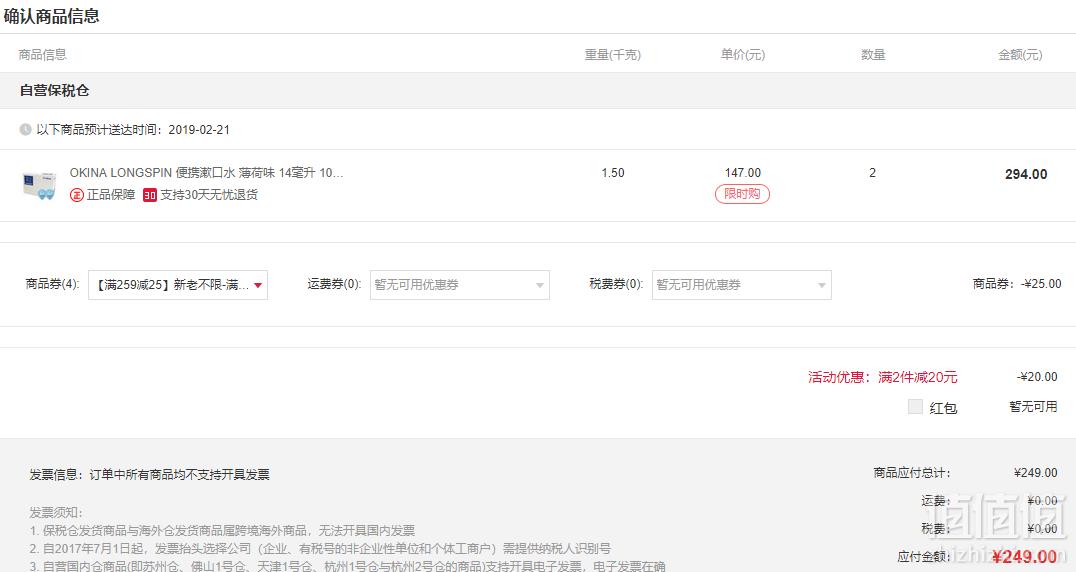Click the 发票须知 heading
The image size is (1076, 572).
tap(56, 512)
